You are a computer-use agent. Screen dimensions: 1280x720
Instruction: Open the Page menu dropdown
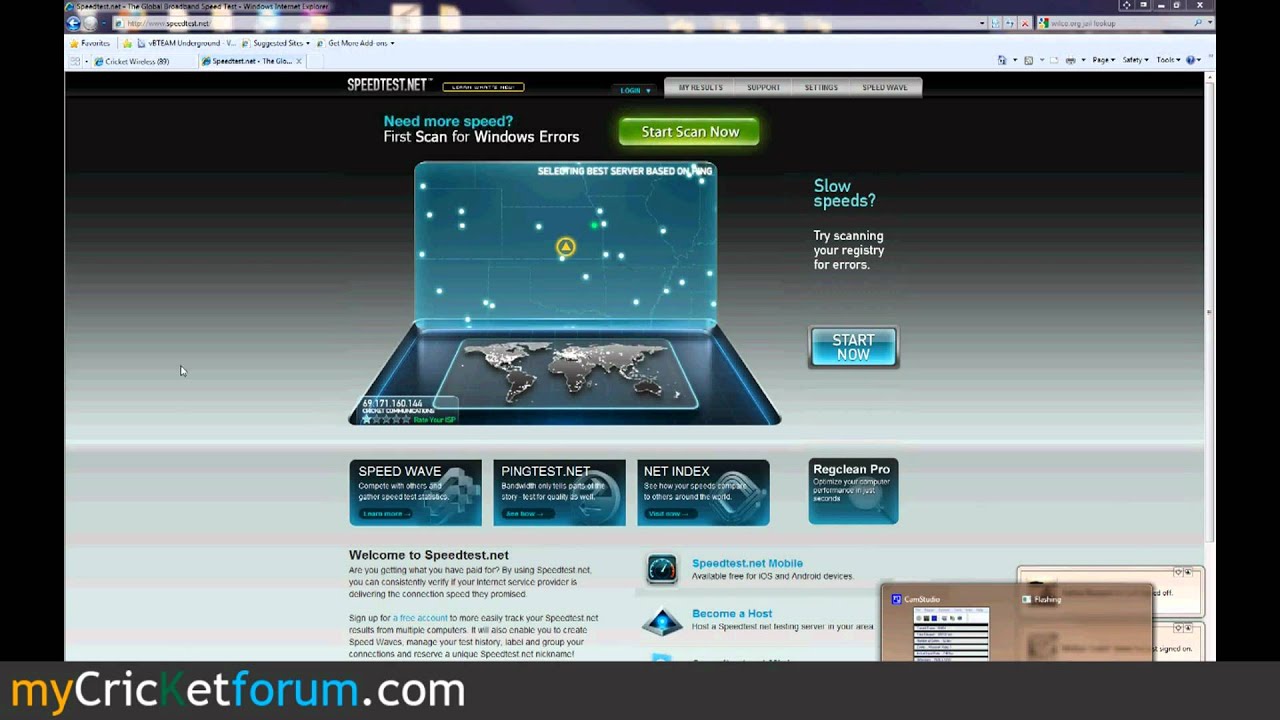click(x=1103, y=60)
